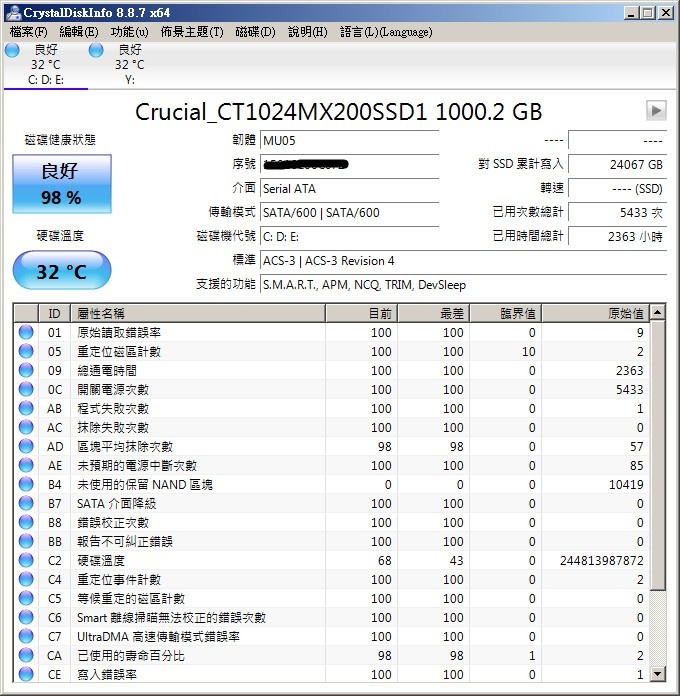Click the 原始值 column header
The height and width of the screenshot is (696, 680).
click(595, 313)
